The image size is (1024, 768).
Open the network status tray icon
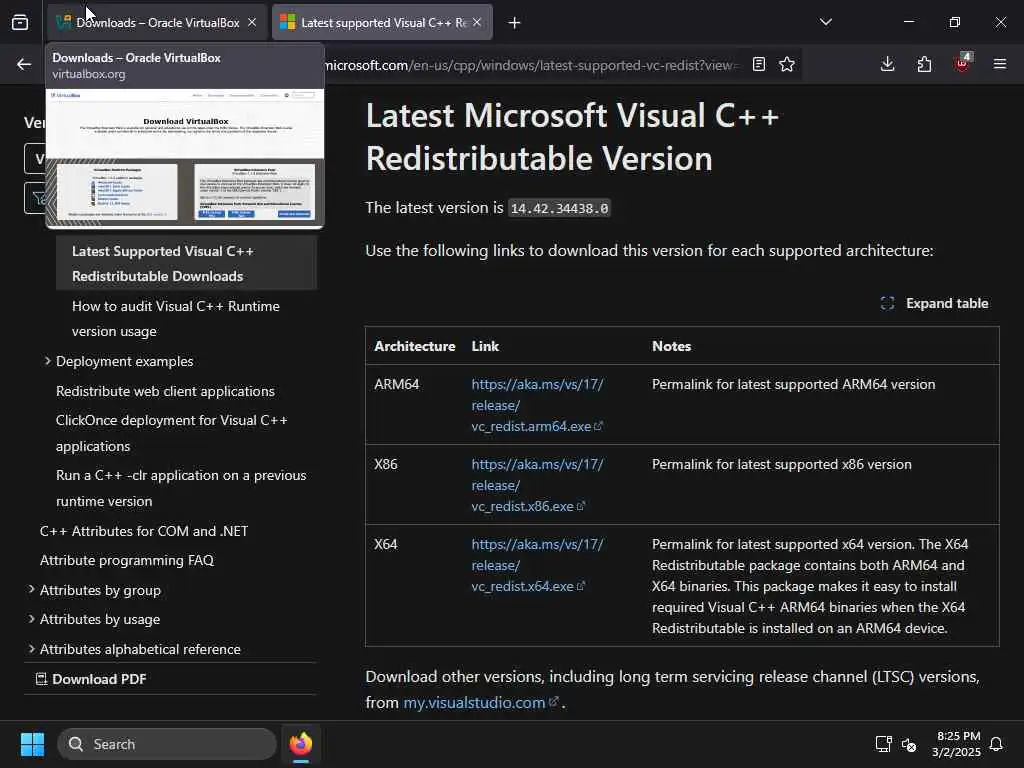pyautogui.click(x=884, y=744)
